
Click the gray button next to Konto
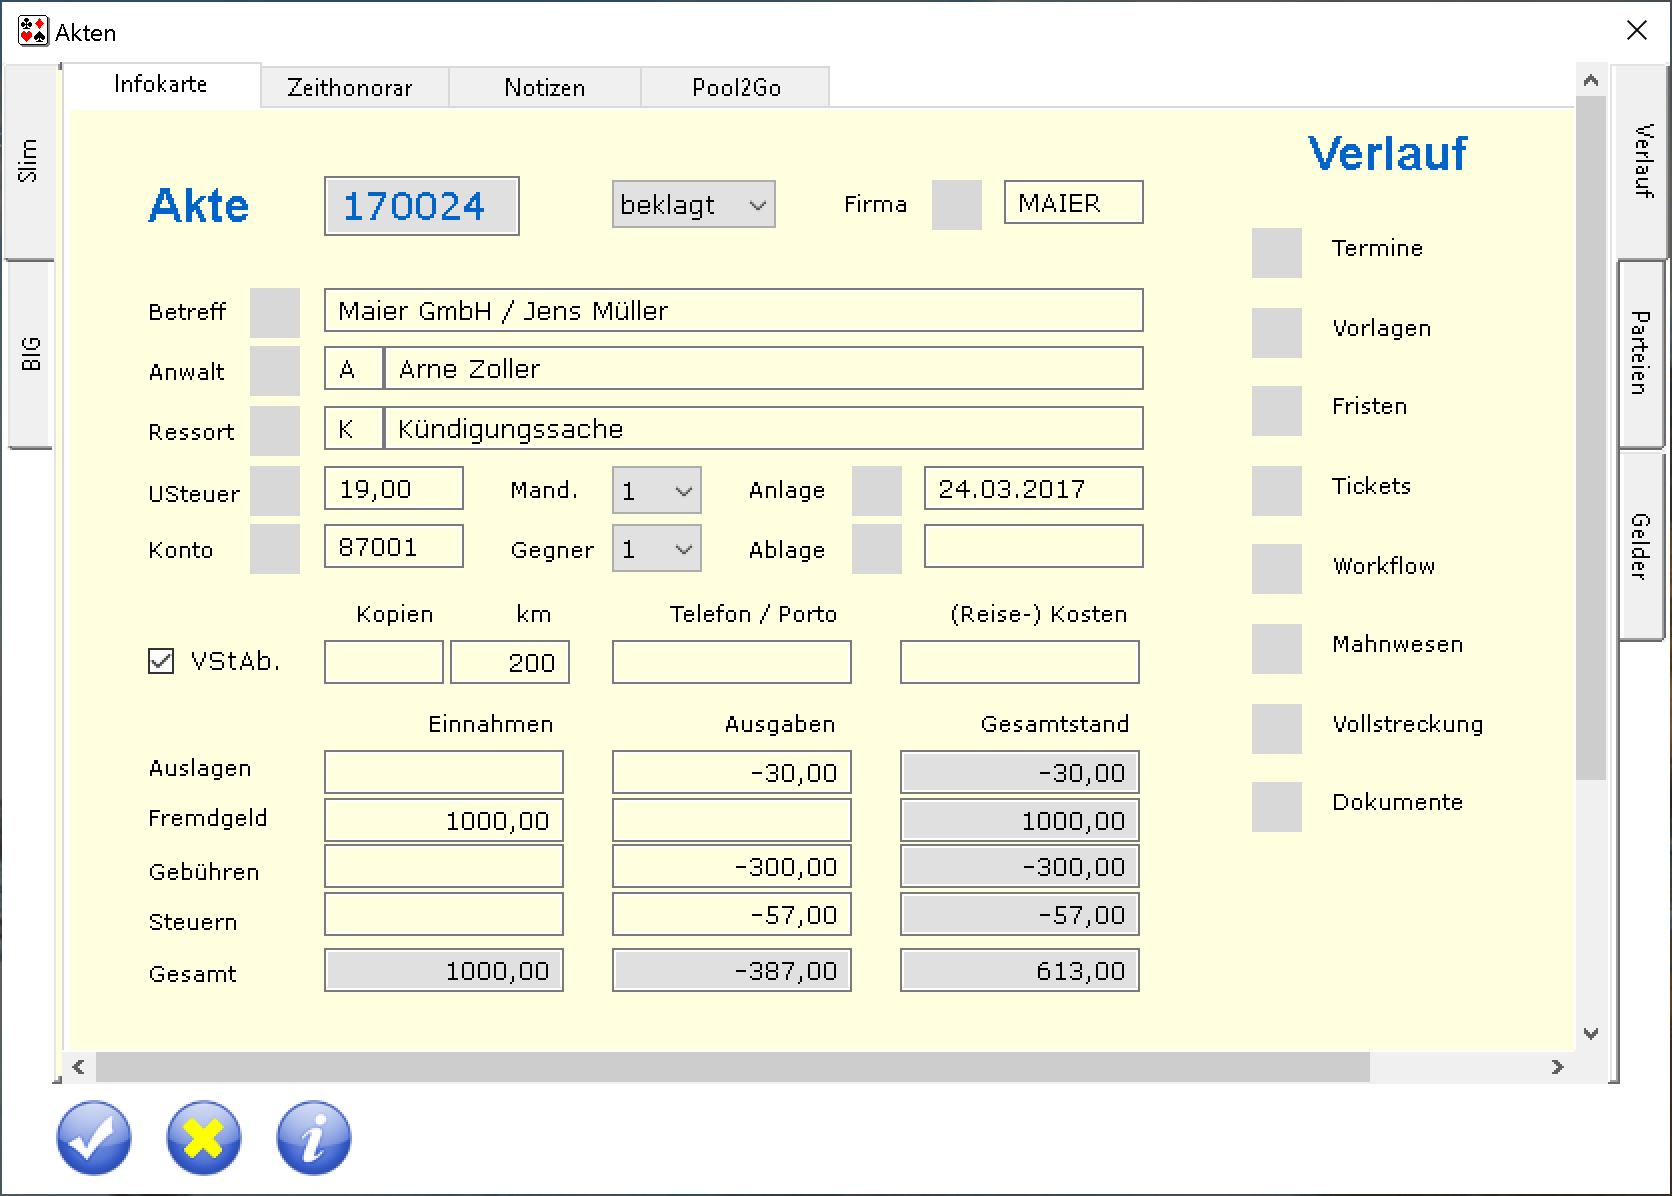click(x=275, y=549)
